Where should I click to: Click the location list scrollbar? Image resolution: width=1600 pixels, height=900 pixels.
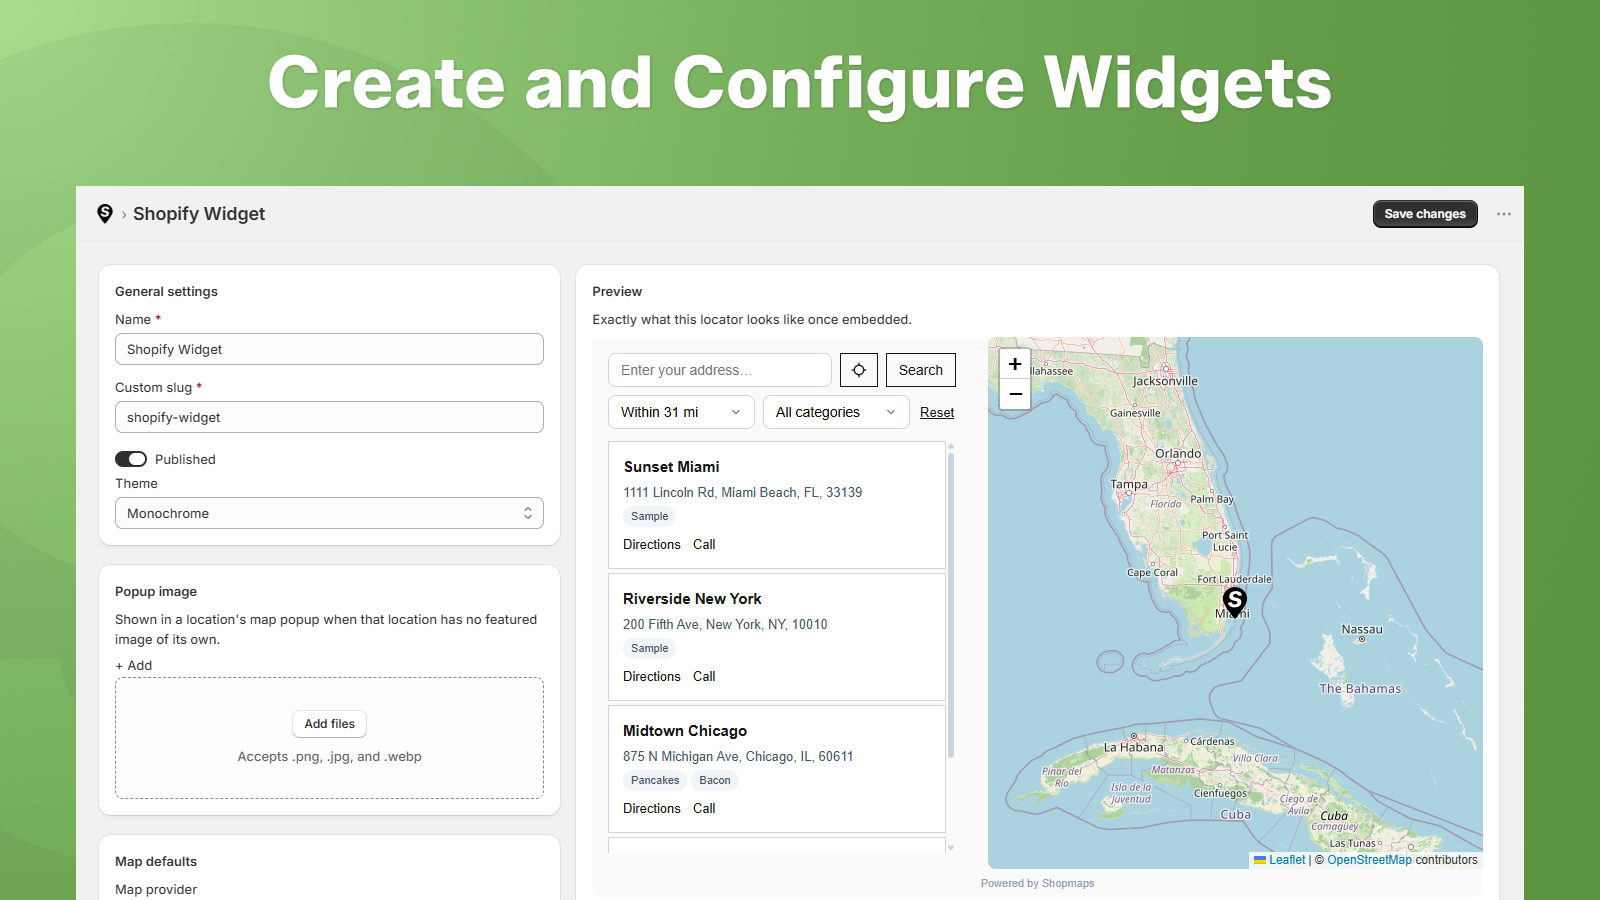click(951, 605)
